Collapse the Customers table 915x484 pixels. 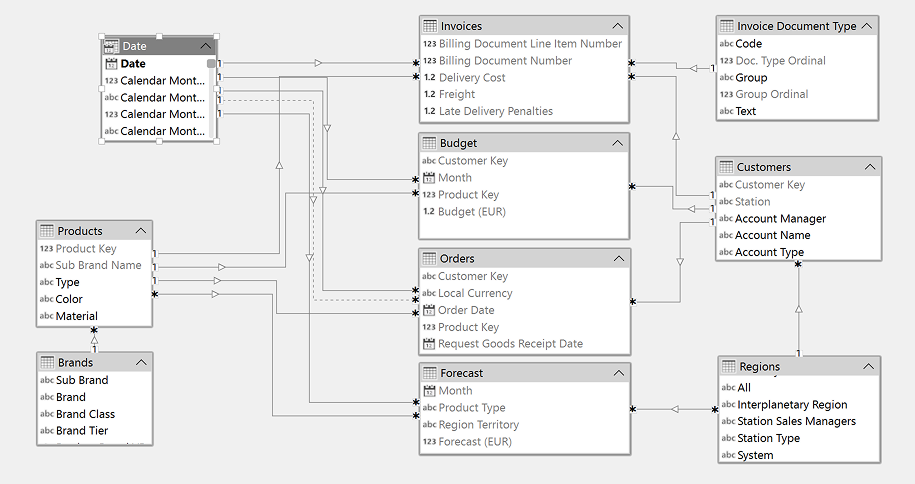pos(869,167)
